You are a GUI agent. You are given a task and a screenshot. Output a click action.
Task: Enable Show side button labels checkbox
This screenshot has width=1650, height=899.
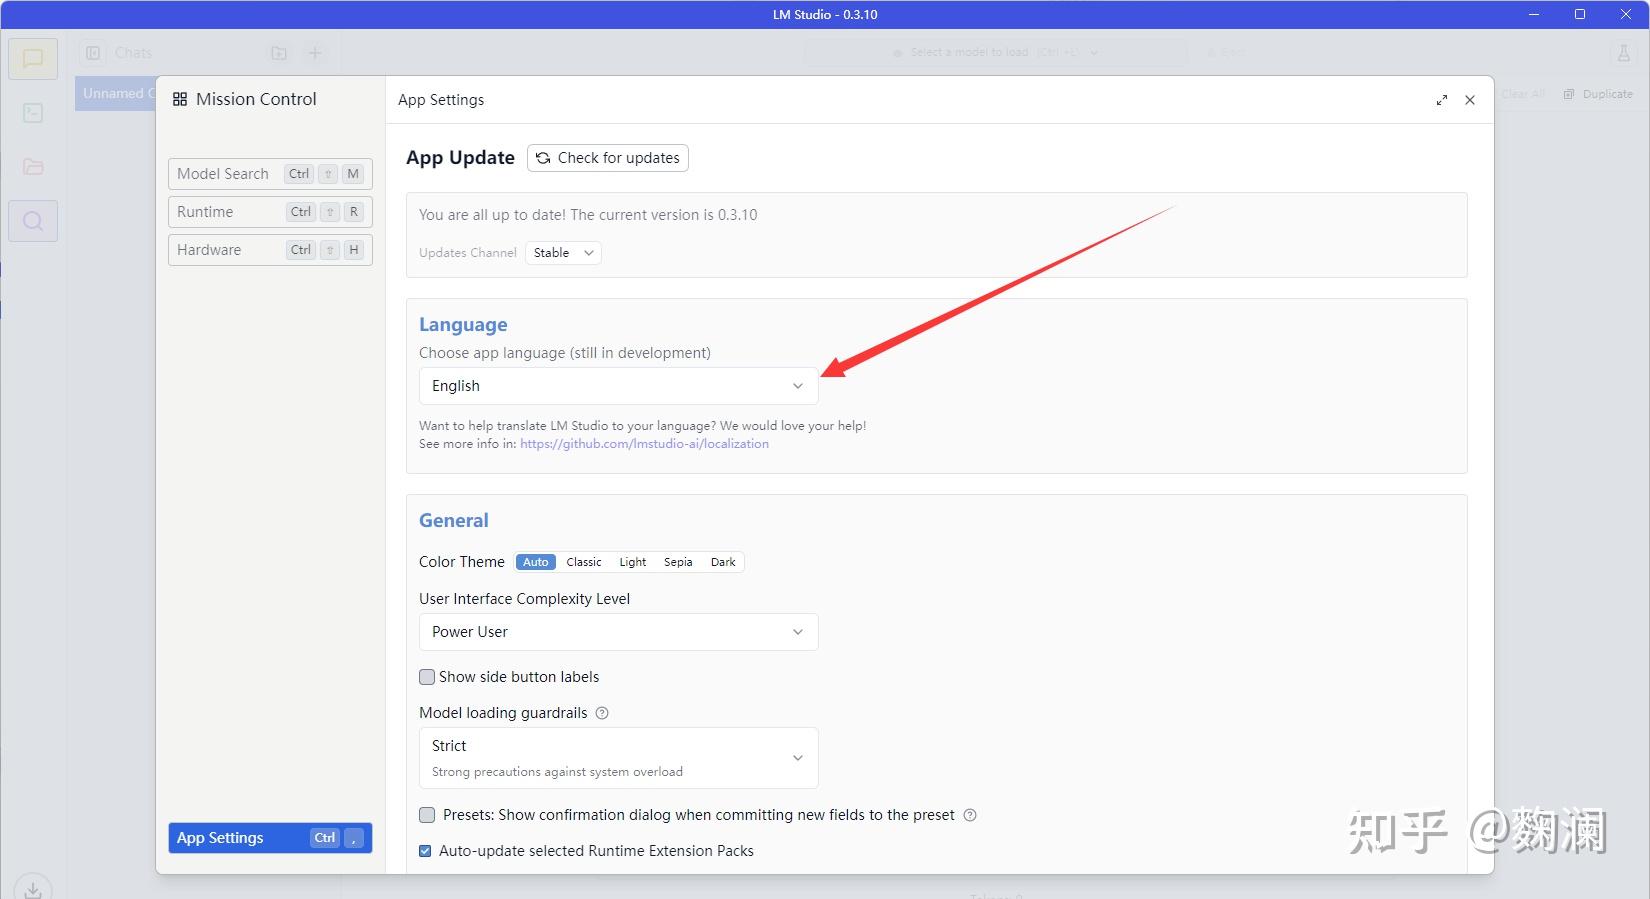point(427,677)
